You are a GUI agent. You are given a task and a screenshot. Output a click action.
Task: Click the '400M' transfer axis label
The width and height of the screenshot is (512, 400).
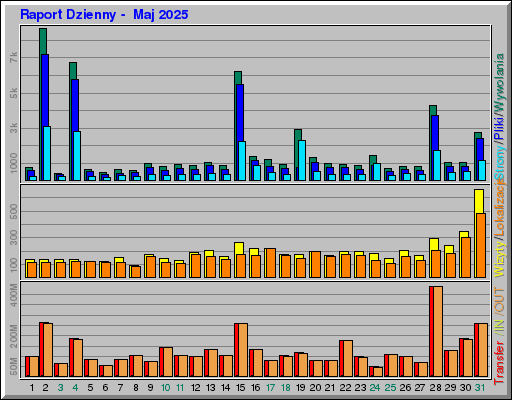point(14,295)
